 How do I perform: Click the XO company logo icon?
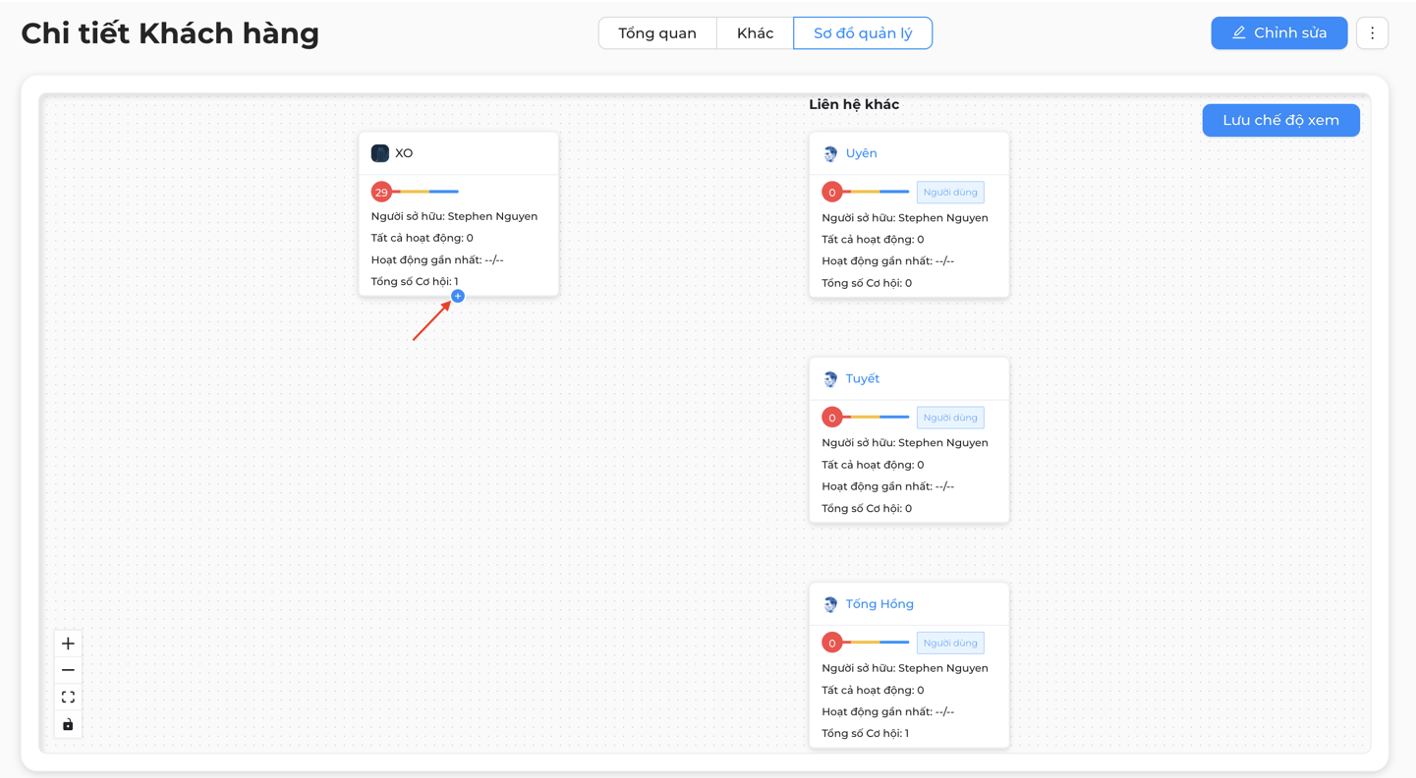pyautogui.click(x=380, y=153)
